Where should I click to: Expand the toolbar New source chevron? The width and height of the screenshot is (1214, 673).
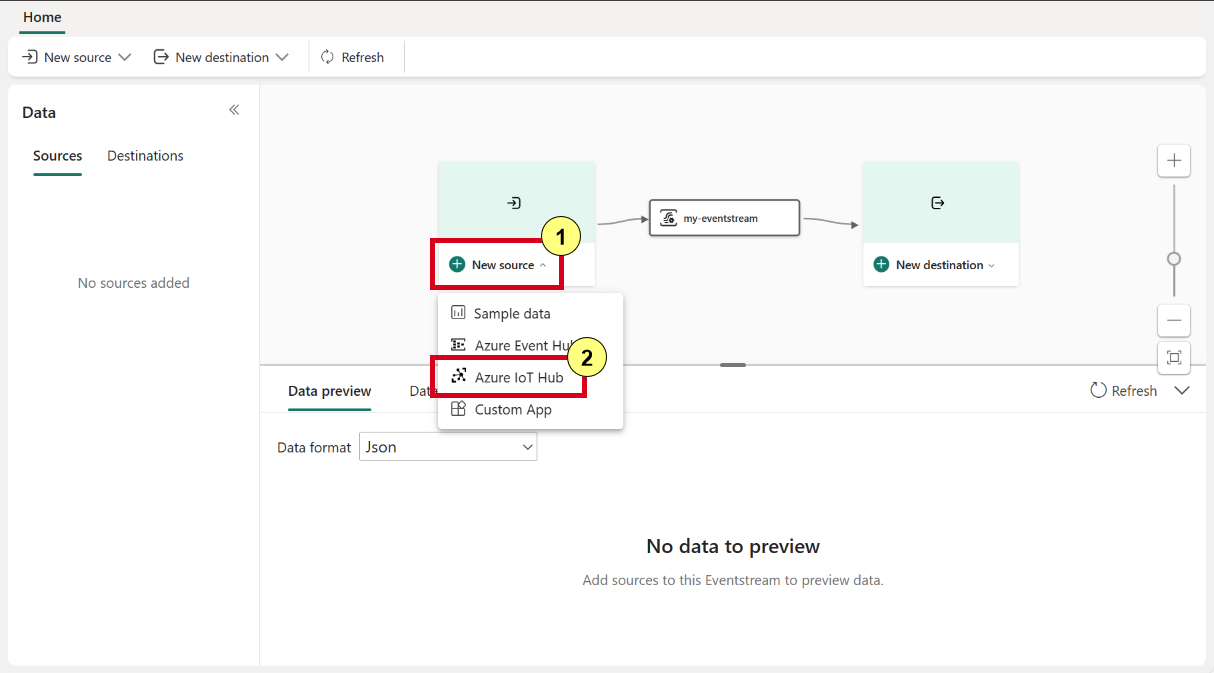click(x=125, y=57)
